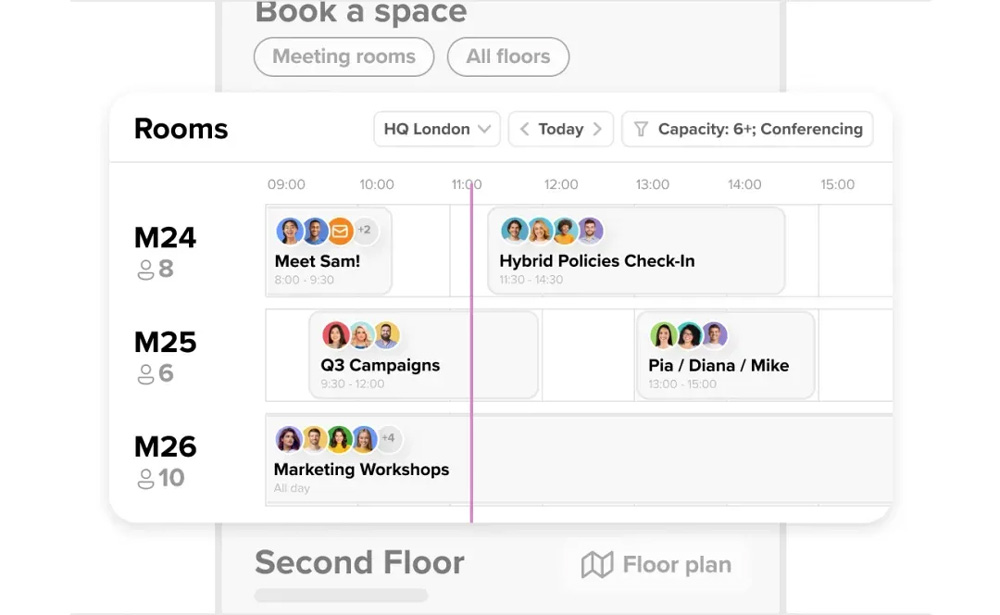Click +2 attendees badge in Meet Sam!
This screenshot has width=1000, height=615.
[x=364, y=230]
